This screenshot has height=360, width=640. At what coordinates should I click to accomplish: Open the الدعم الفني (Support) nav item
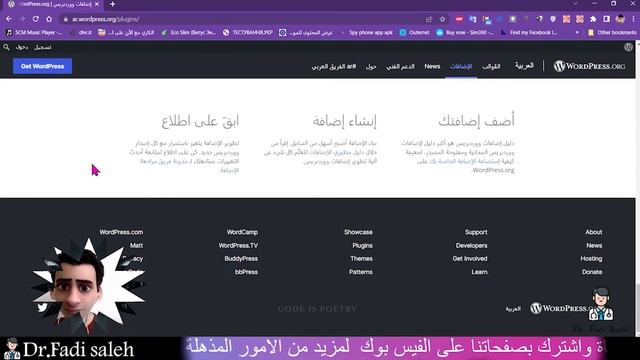[x=400, y=66]
